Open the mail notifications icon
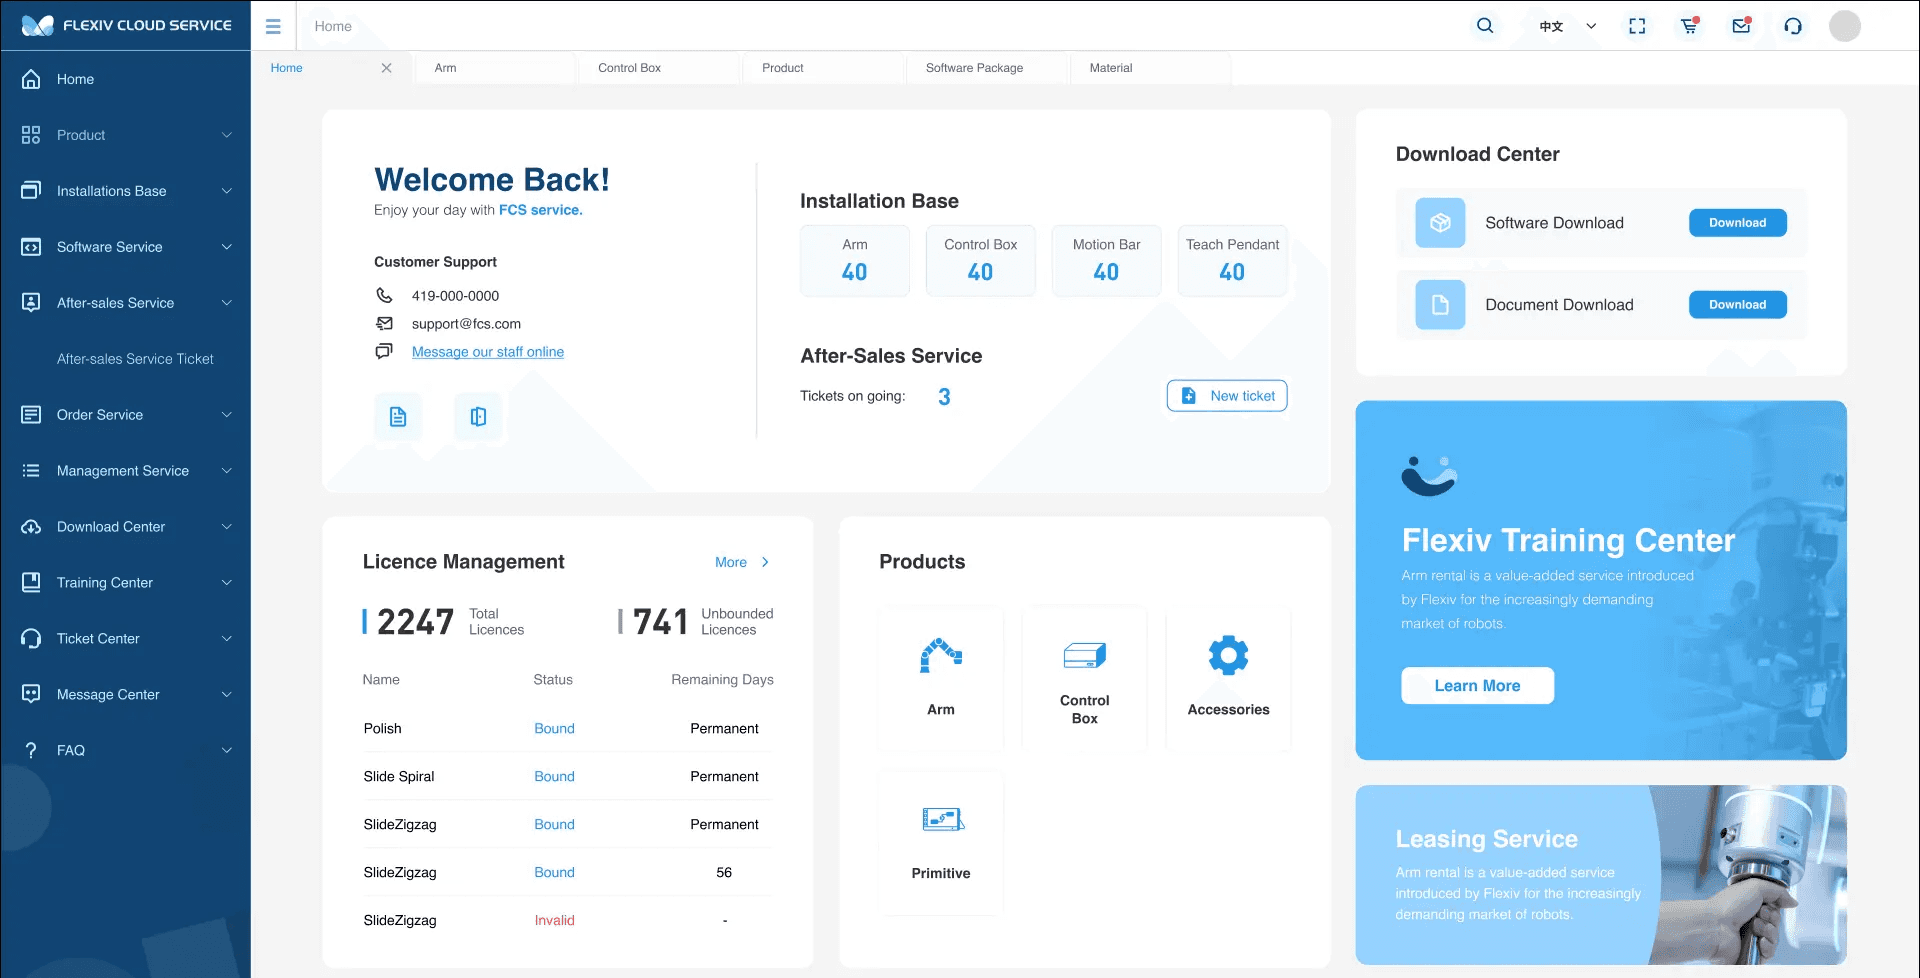This screenshot has height=978, width=1920. tap(1741, 26)
